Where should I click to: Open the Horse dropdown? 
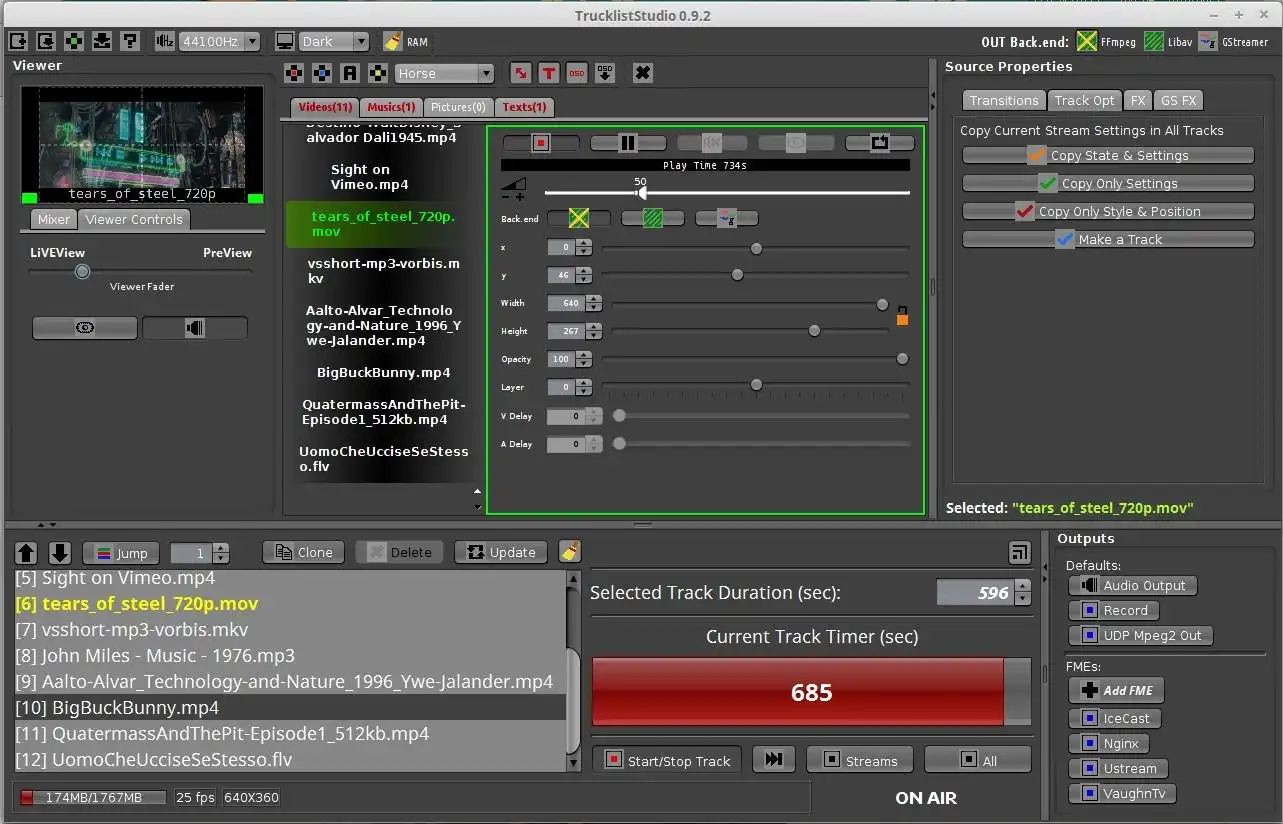pyautogui.click(x=443, y=73)
